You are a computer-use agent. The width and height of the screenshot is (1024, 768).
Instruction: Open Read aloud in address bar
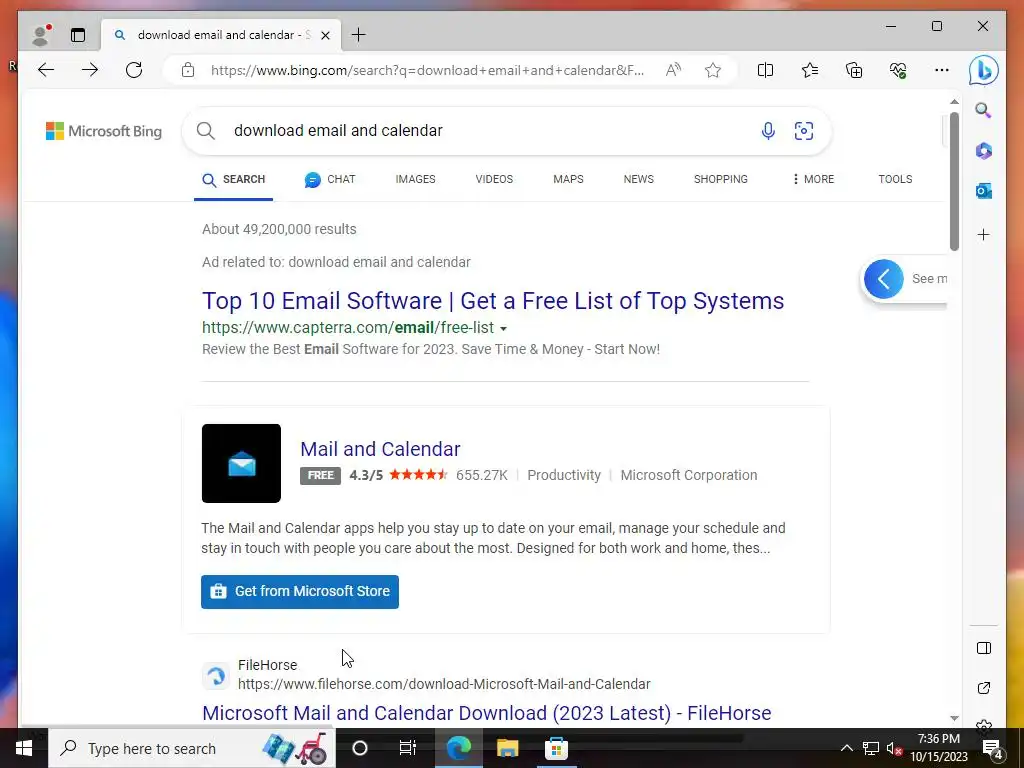[673, 70]
